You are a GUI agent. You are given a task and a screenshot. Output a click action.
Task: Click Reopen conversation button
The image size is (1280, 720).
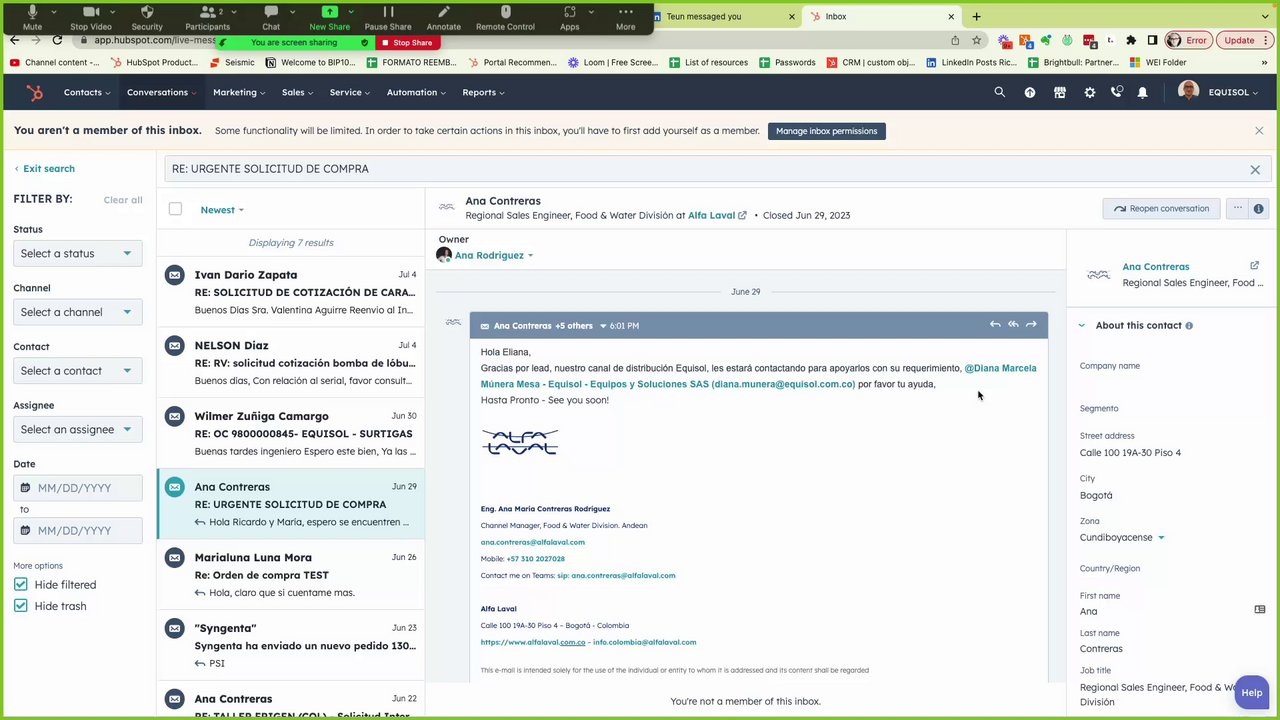[1161, 208]
